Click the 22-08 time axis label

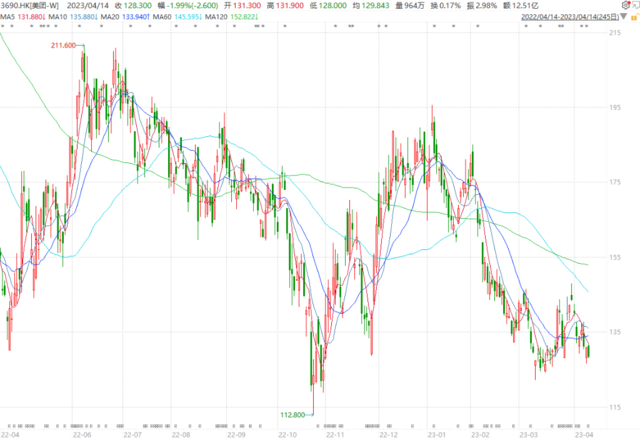[x=181, y=434]
